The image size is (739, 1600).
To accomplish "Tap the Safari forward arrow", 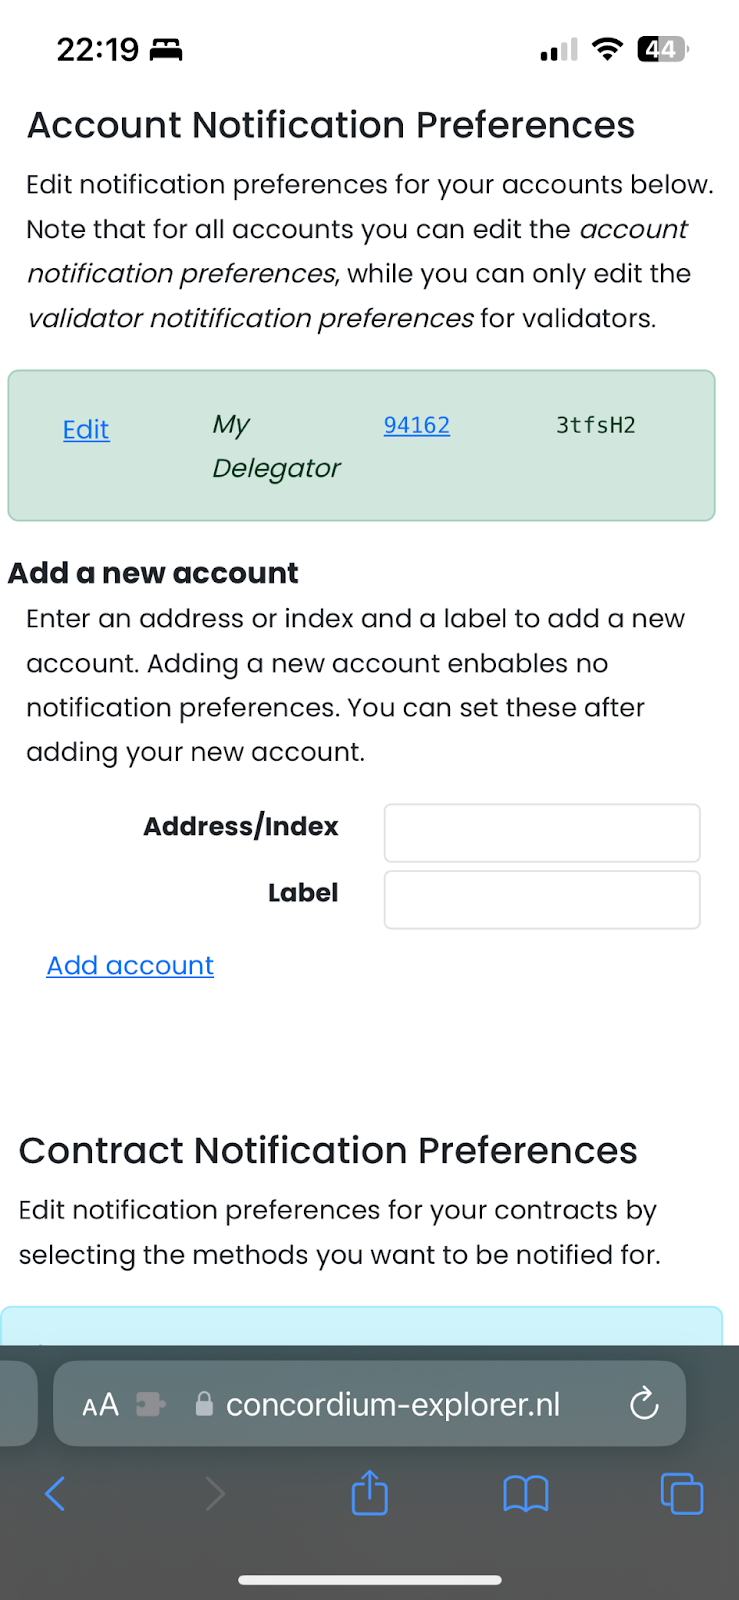I will pos(214,1494).
